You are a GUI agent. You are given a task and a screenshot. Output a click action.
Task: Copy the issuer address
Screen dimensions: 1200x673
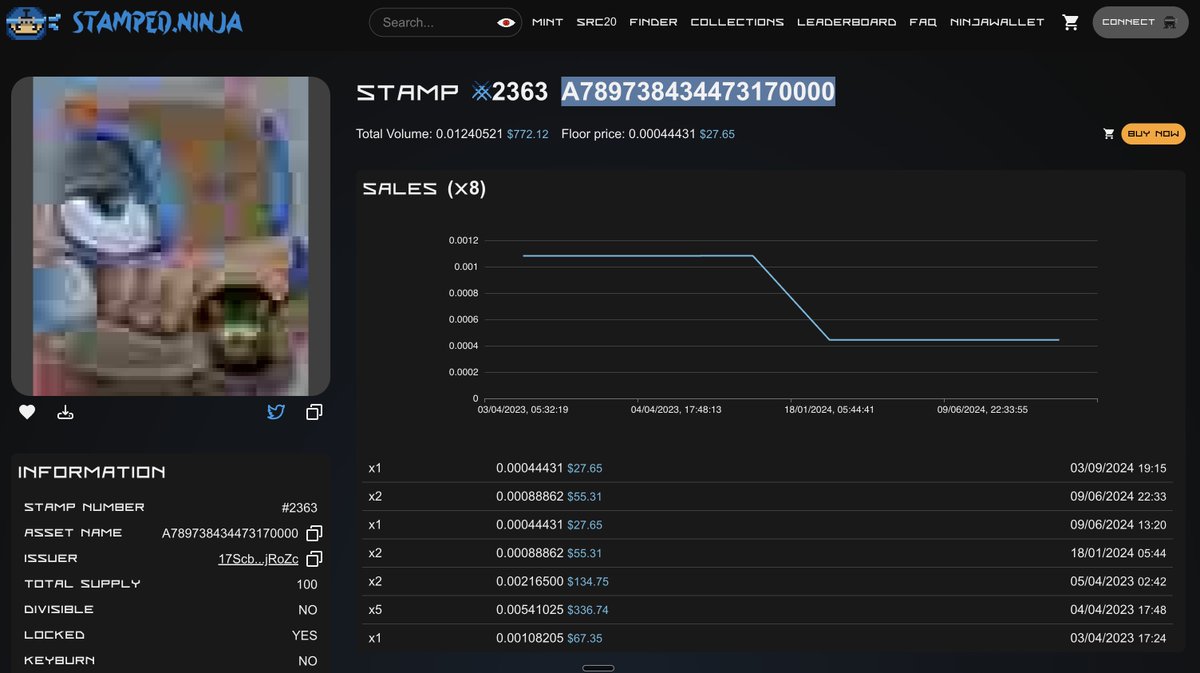313,558
